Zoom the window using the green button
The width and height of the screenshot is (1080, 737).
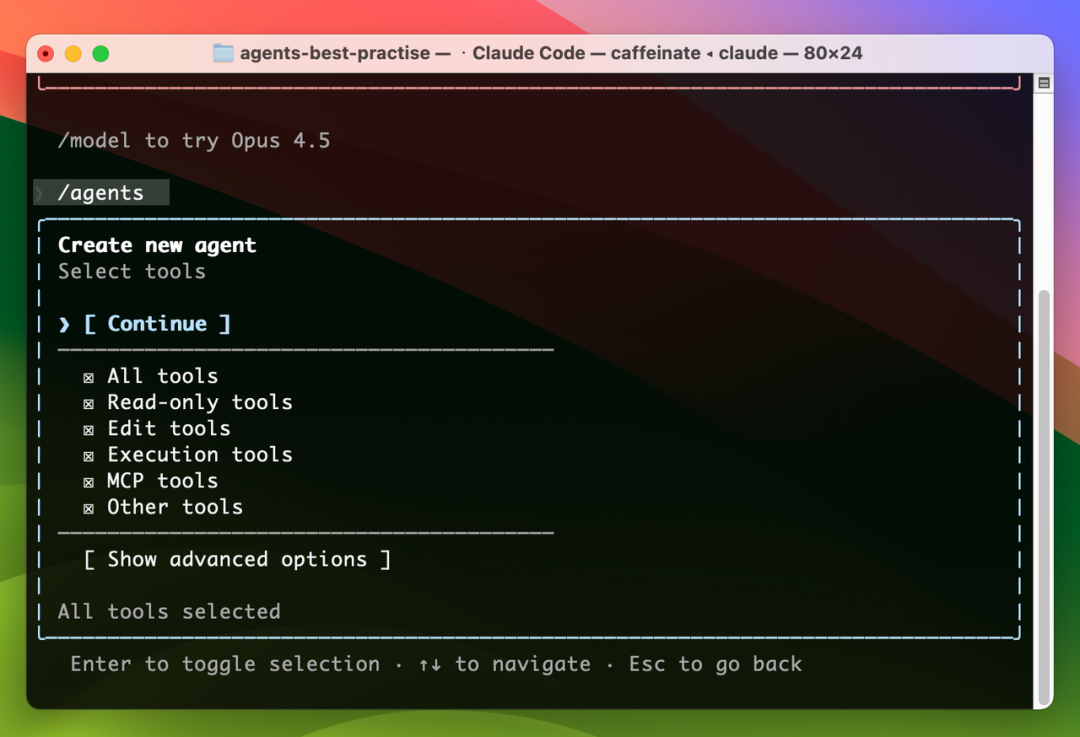click(100, 54)
